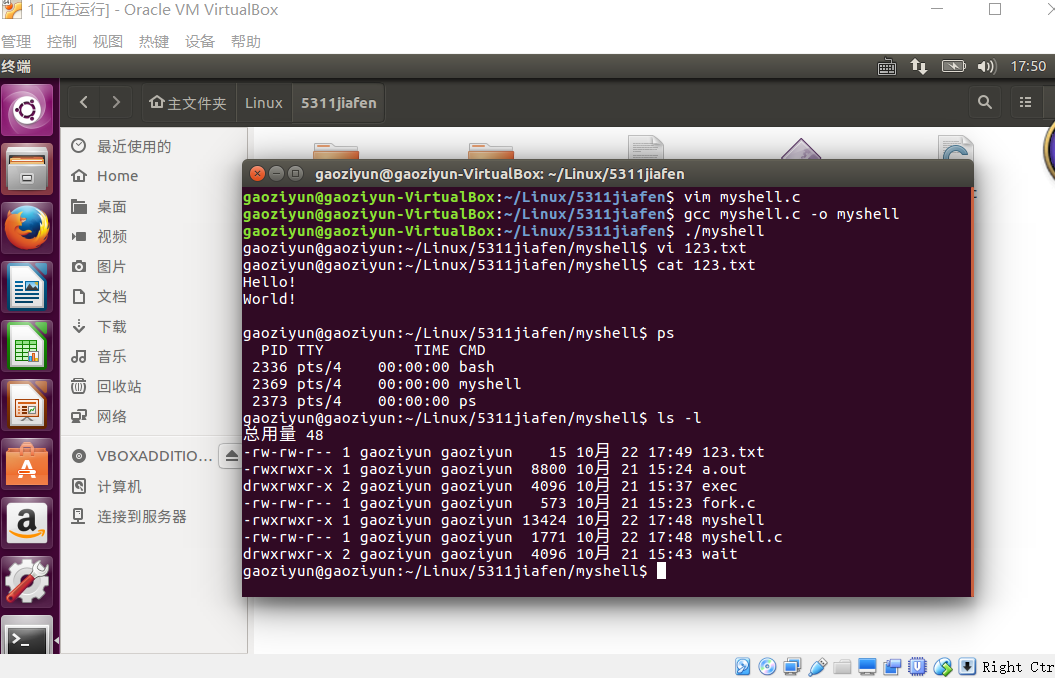Screen dimensions: 1055x678
Task: Go back in file manager
Action: 84,102
